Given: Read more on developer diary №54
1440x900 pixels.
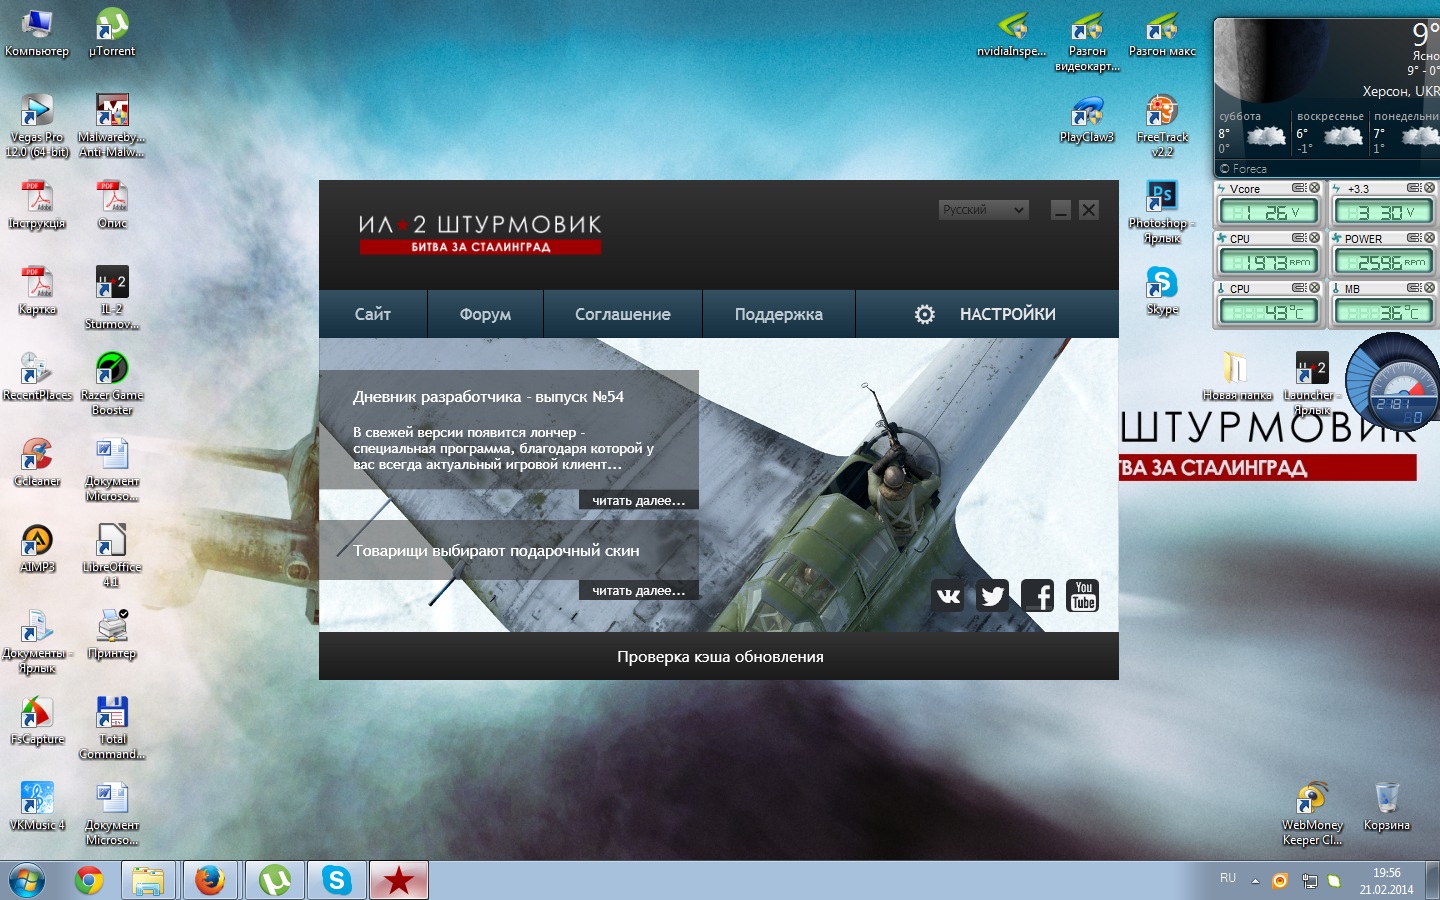Looking at the screenshot, I should tap(638, 500).
